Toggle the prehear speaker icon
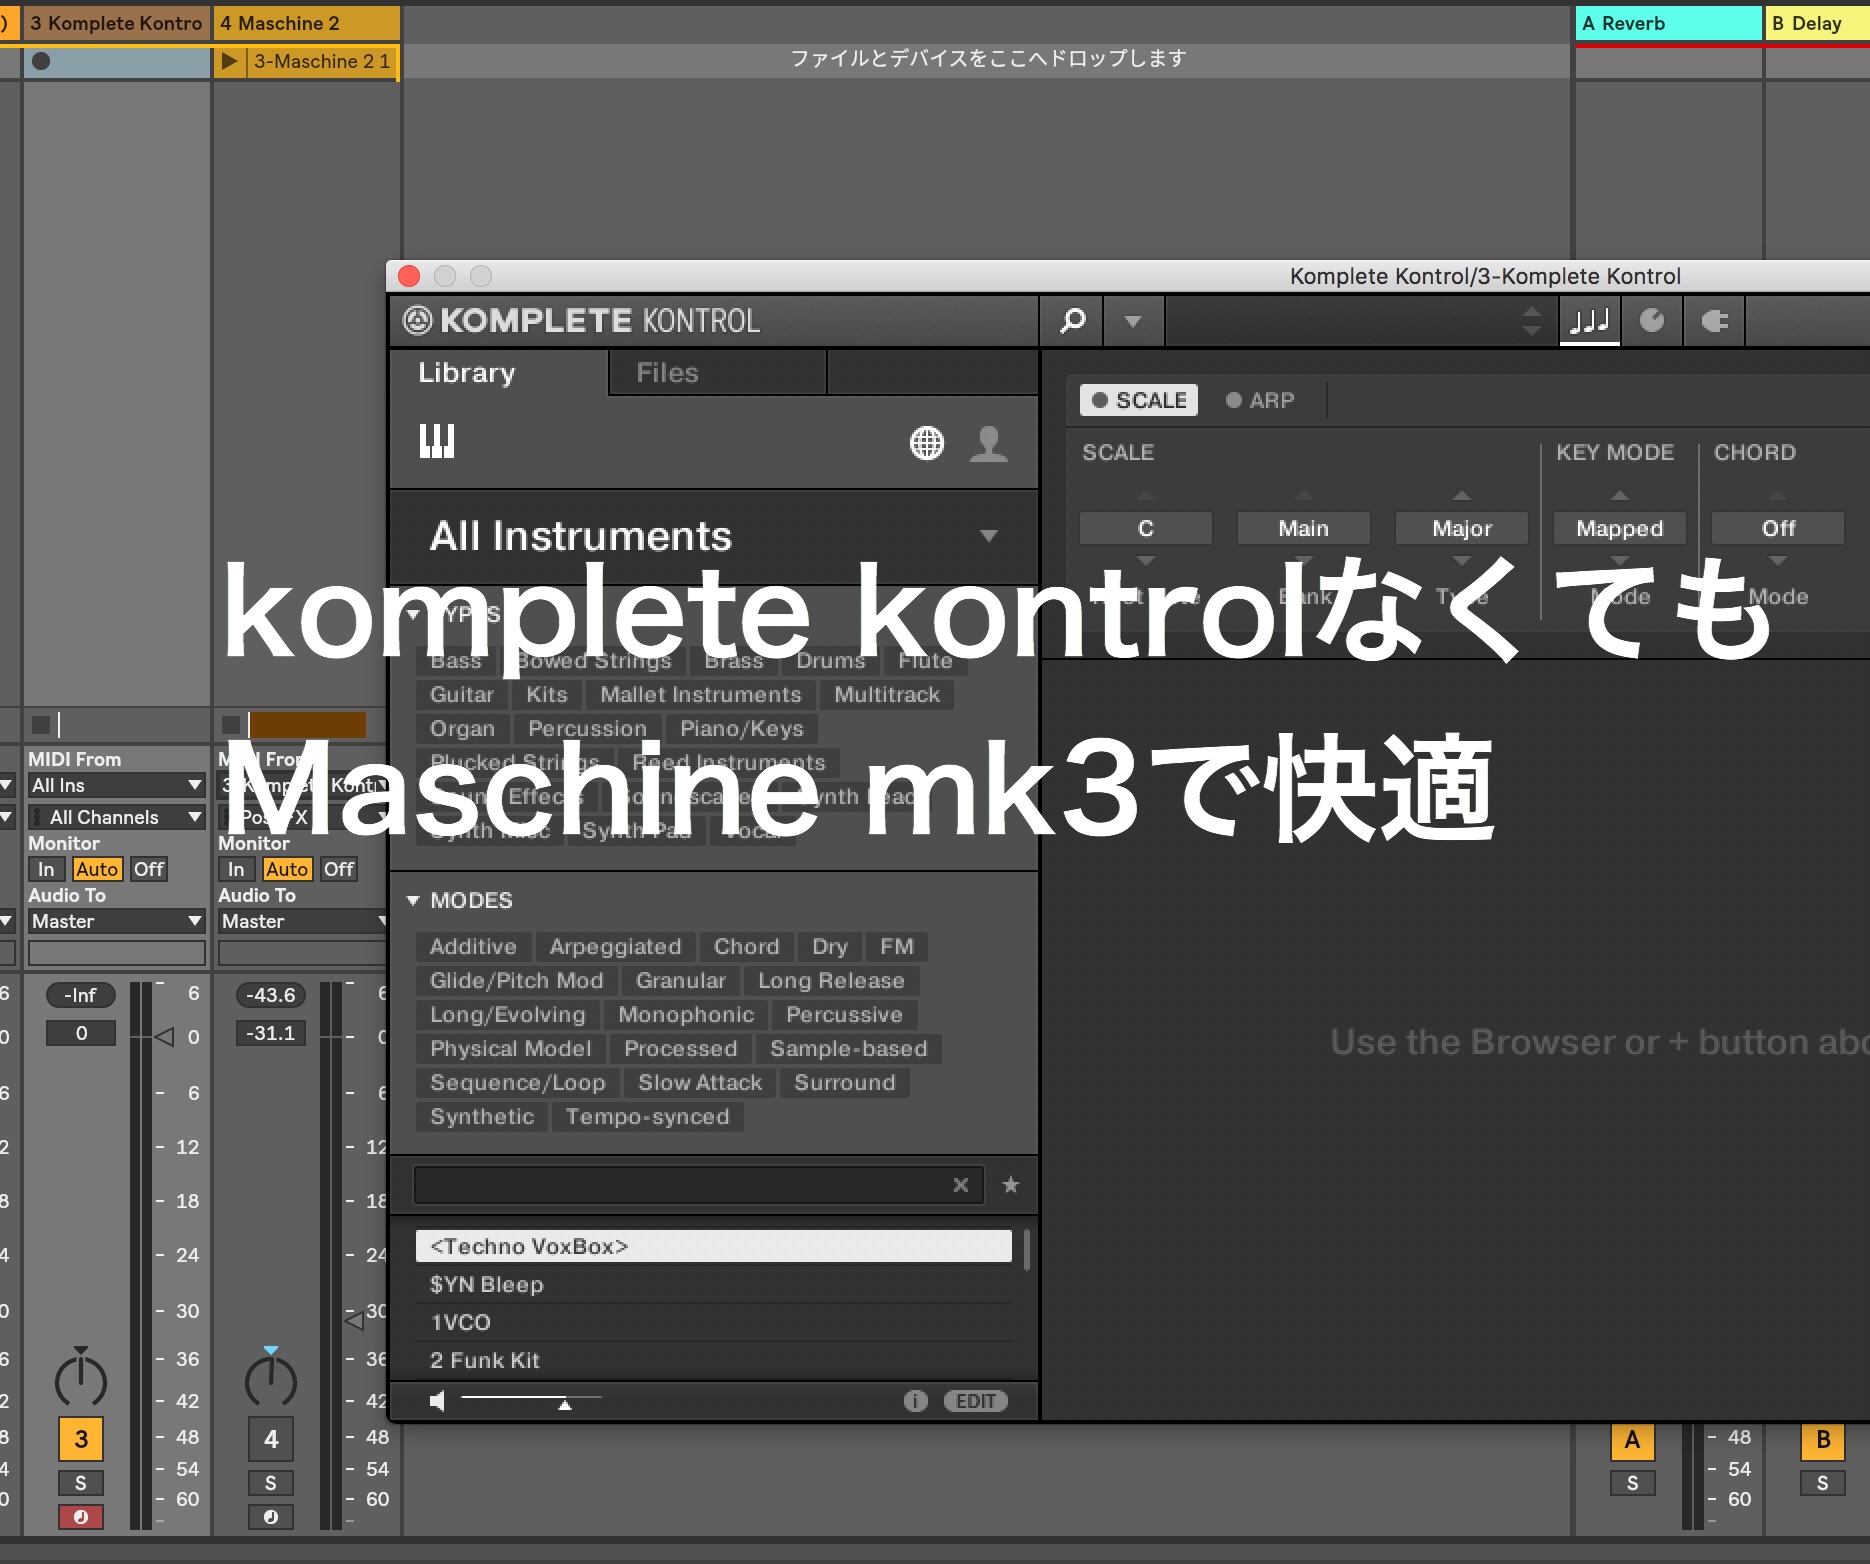This screenshot has width=1870, height=1564. (x=437, y=1401)
